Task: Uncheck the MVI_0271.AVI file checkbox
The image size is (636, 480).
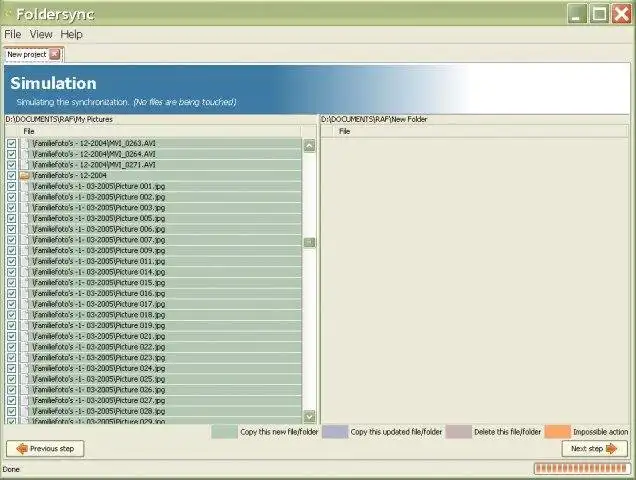Action: (x=11, y=165)
